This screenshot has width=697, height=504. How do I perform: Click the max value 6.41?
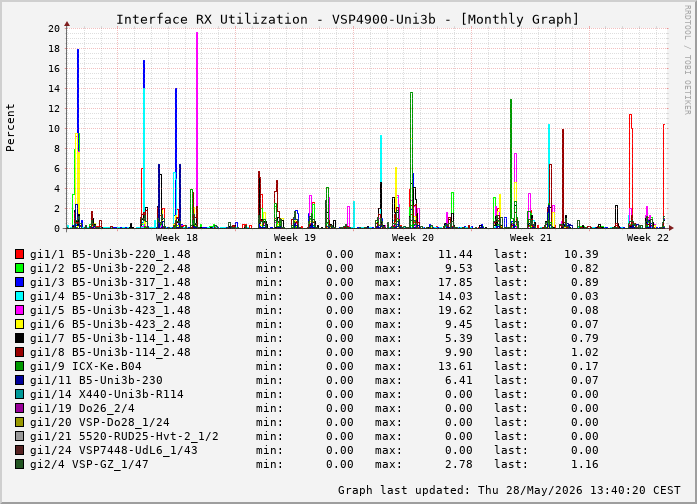[459, 380]
